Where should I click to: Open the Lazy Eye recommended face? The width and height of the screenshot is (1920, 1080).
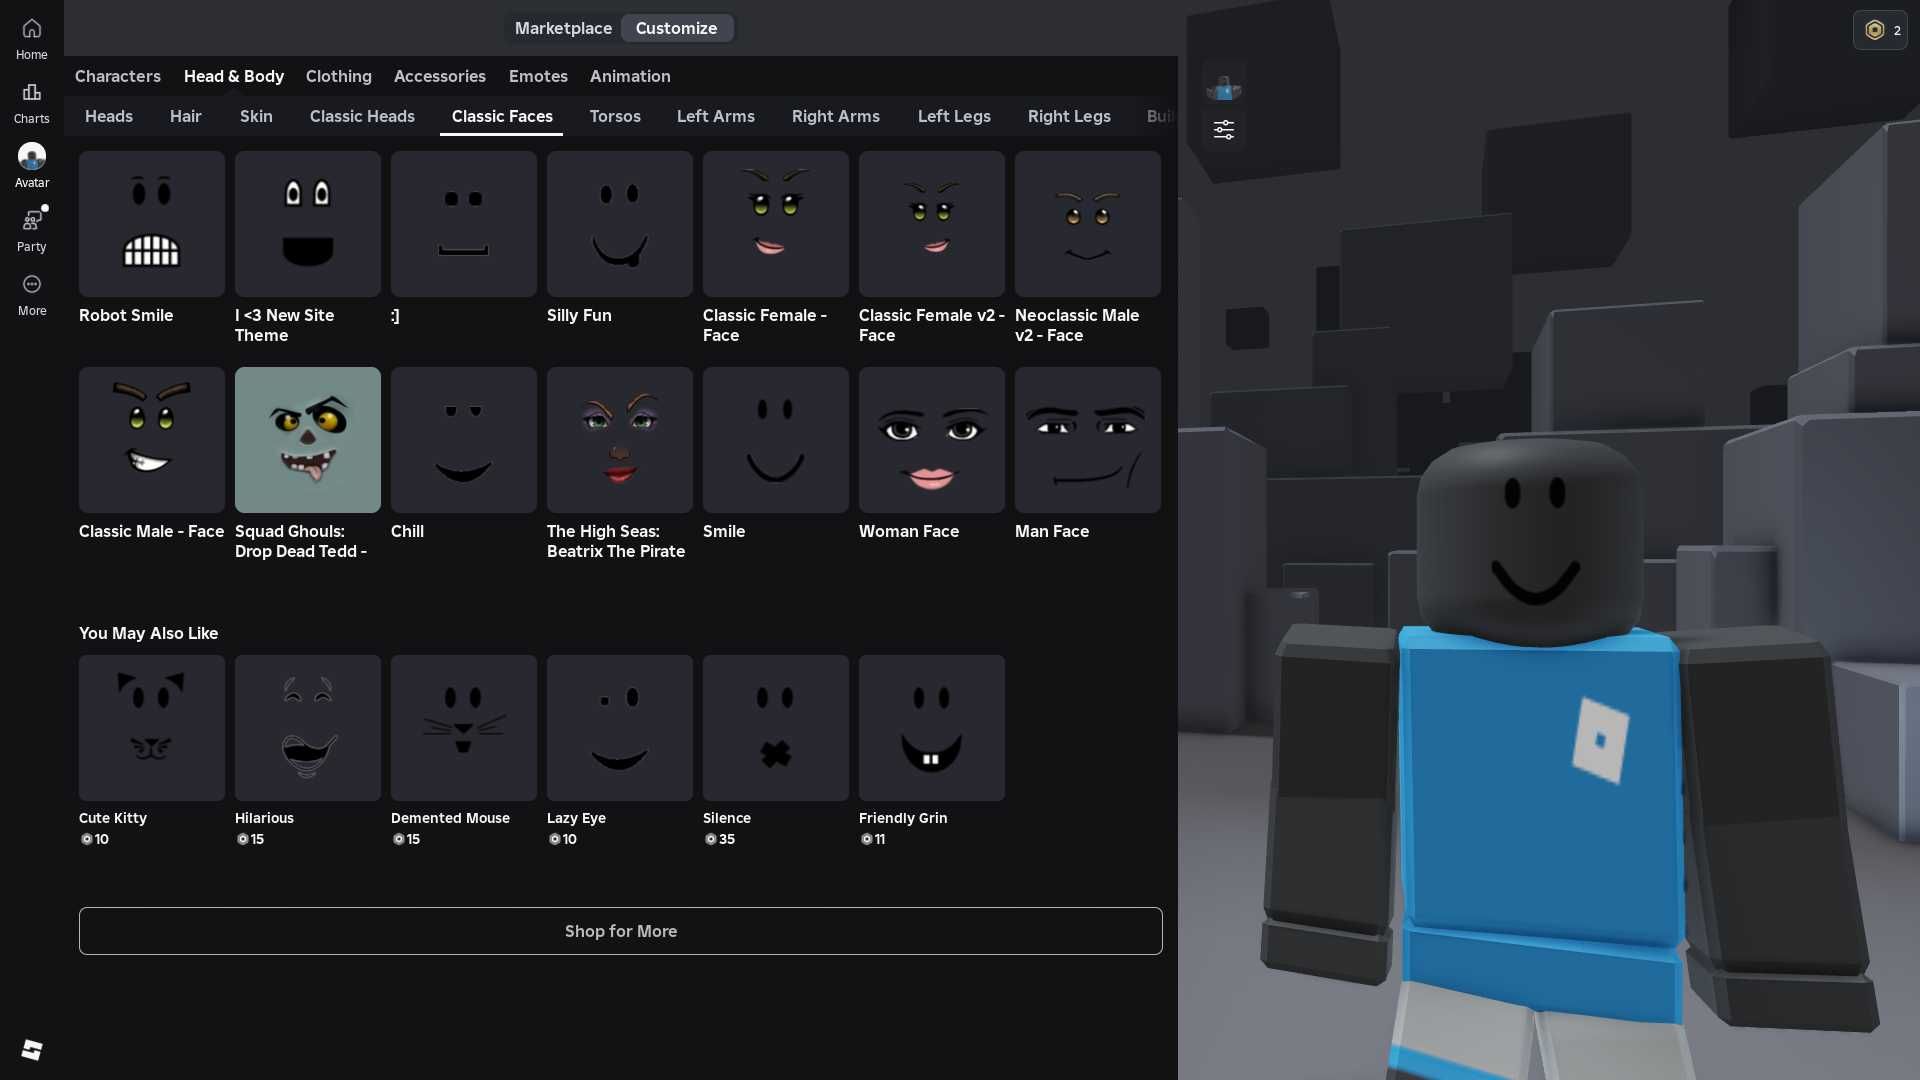click(x=620, y=728)
